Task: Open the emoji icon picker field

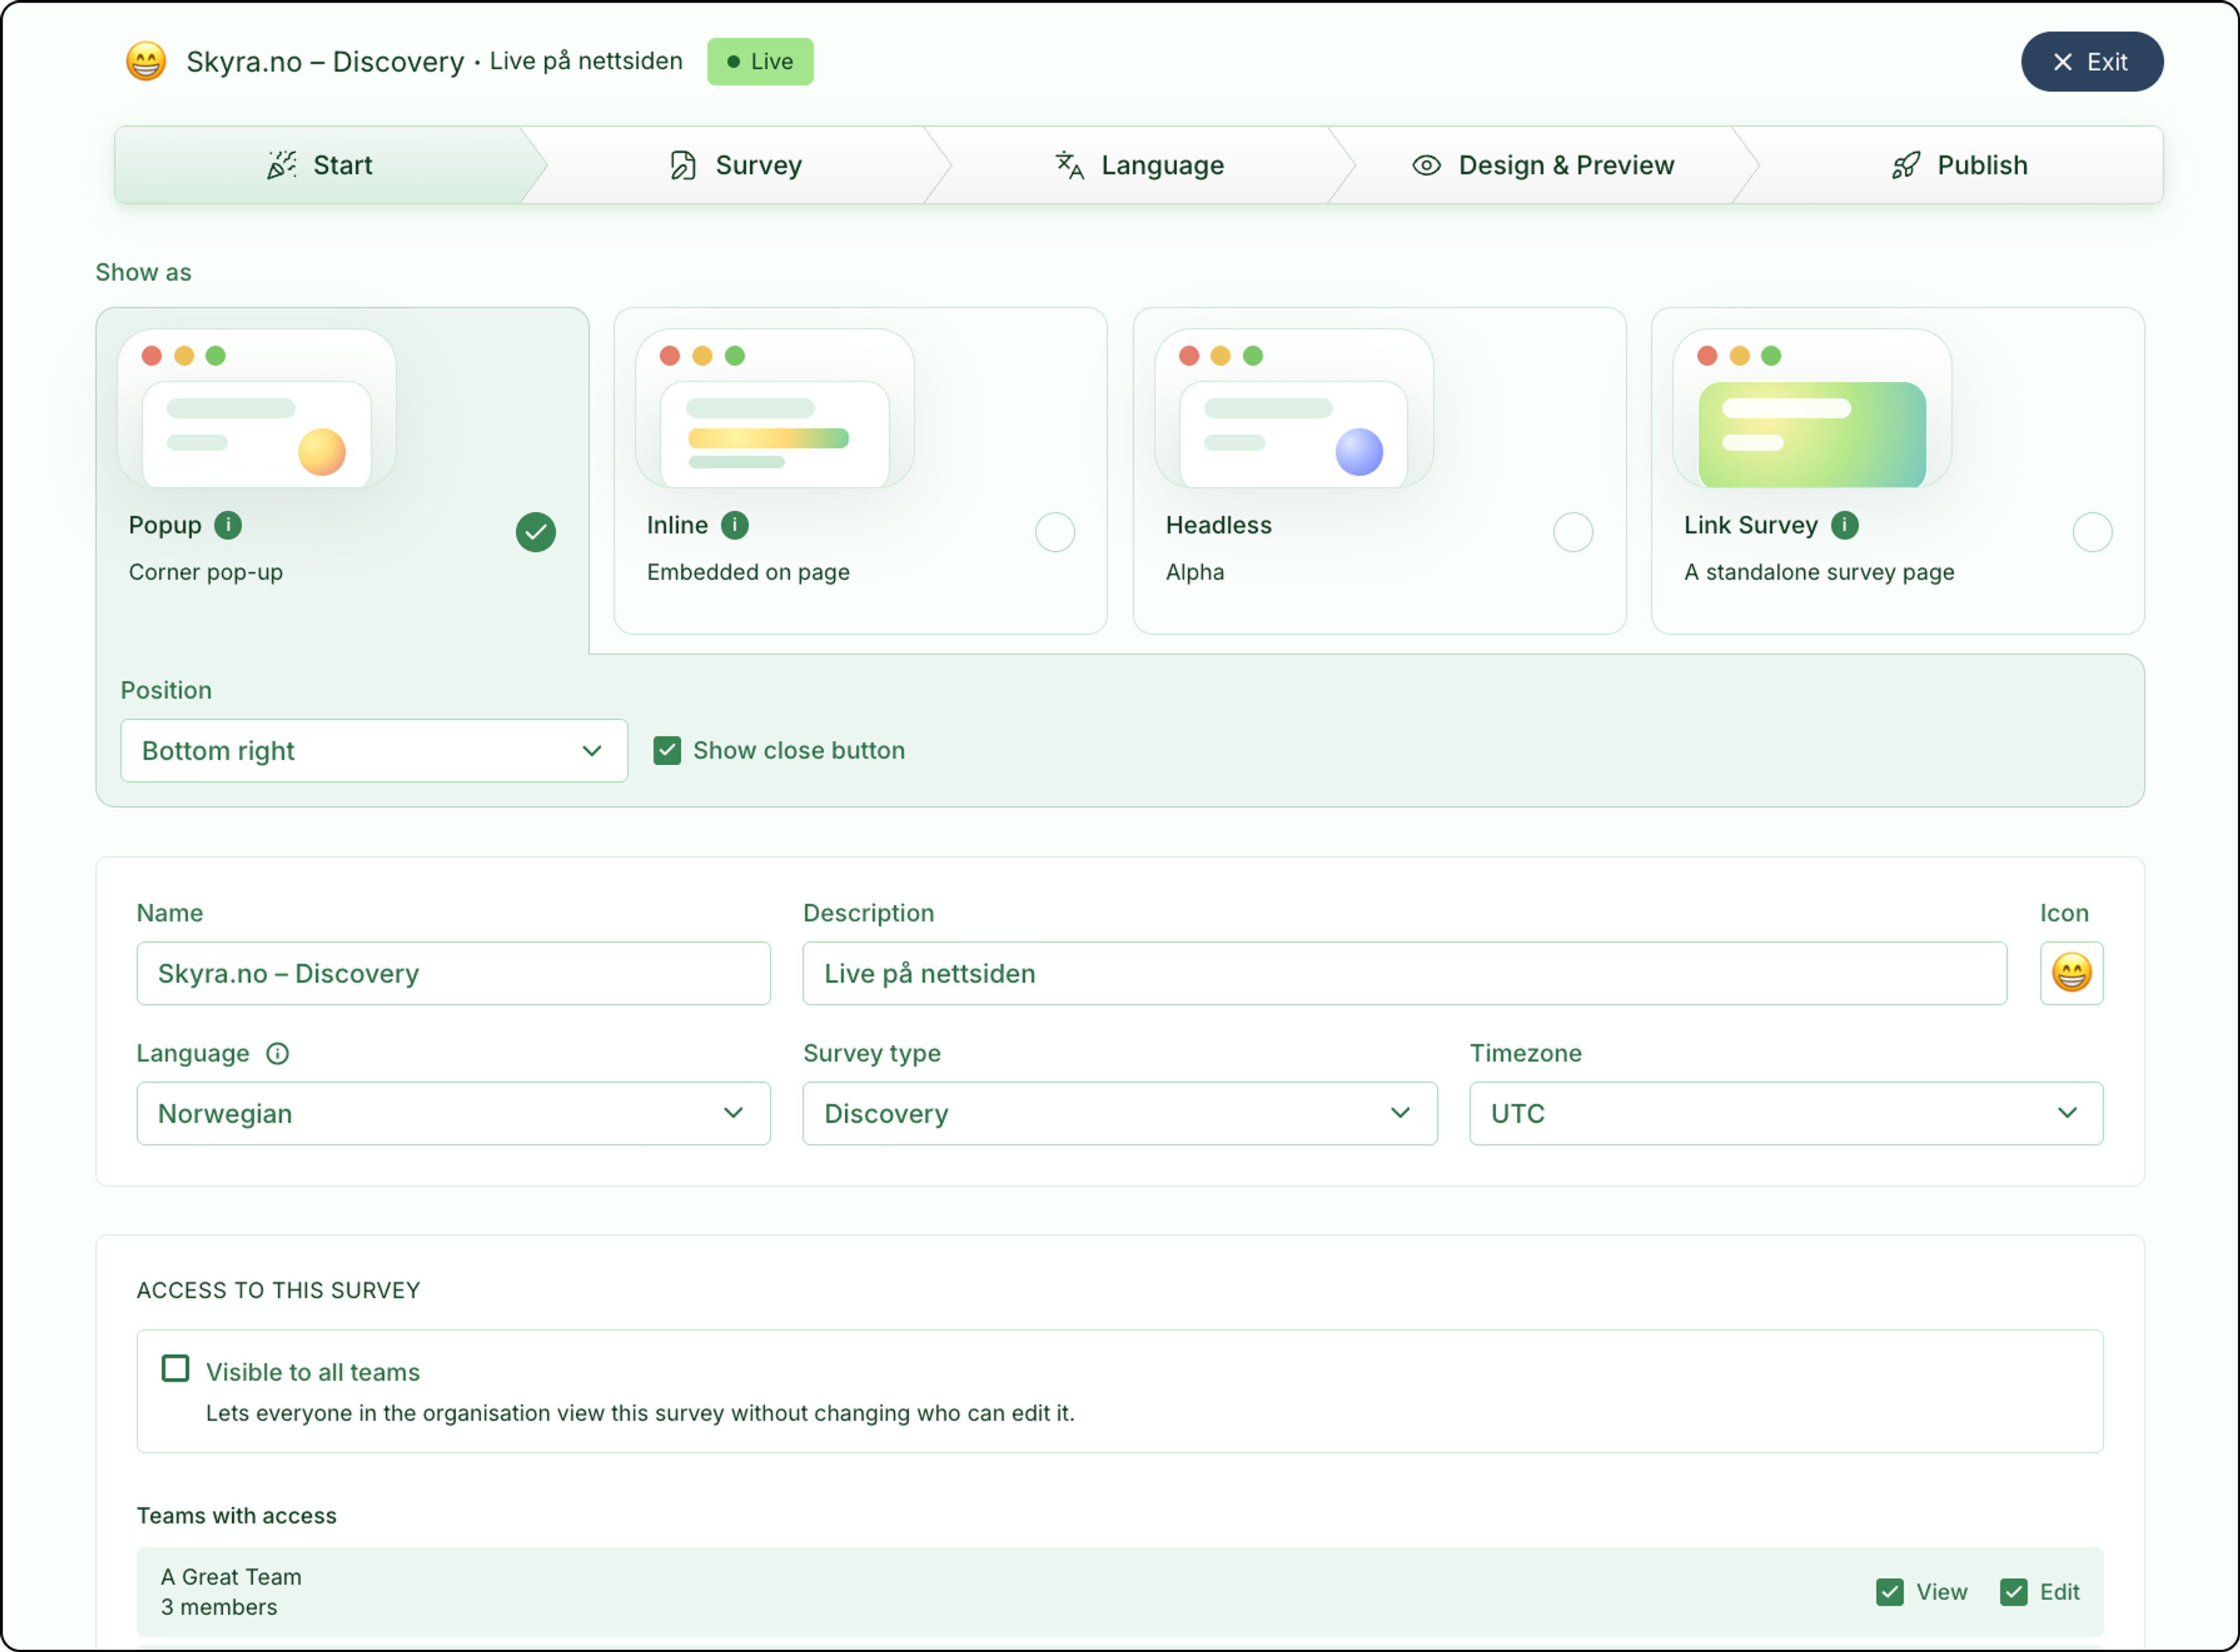Action: click(x=2071, y=973)
